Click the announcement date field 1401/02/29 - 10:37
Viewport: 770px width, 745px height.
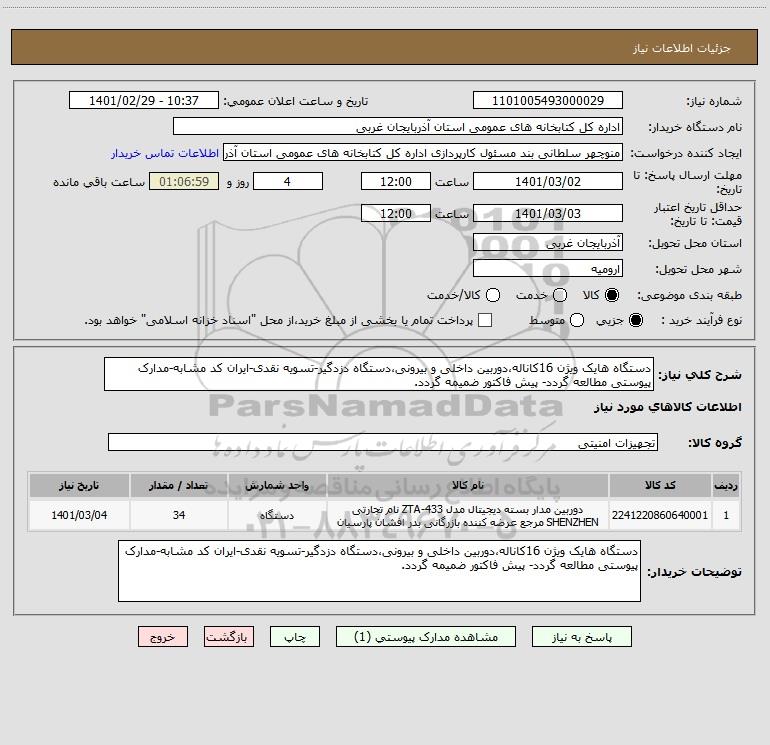click(x=144, y=101)
